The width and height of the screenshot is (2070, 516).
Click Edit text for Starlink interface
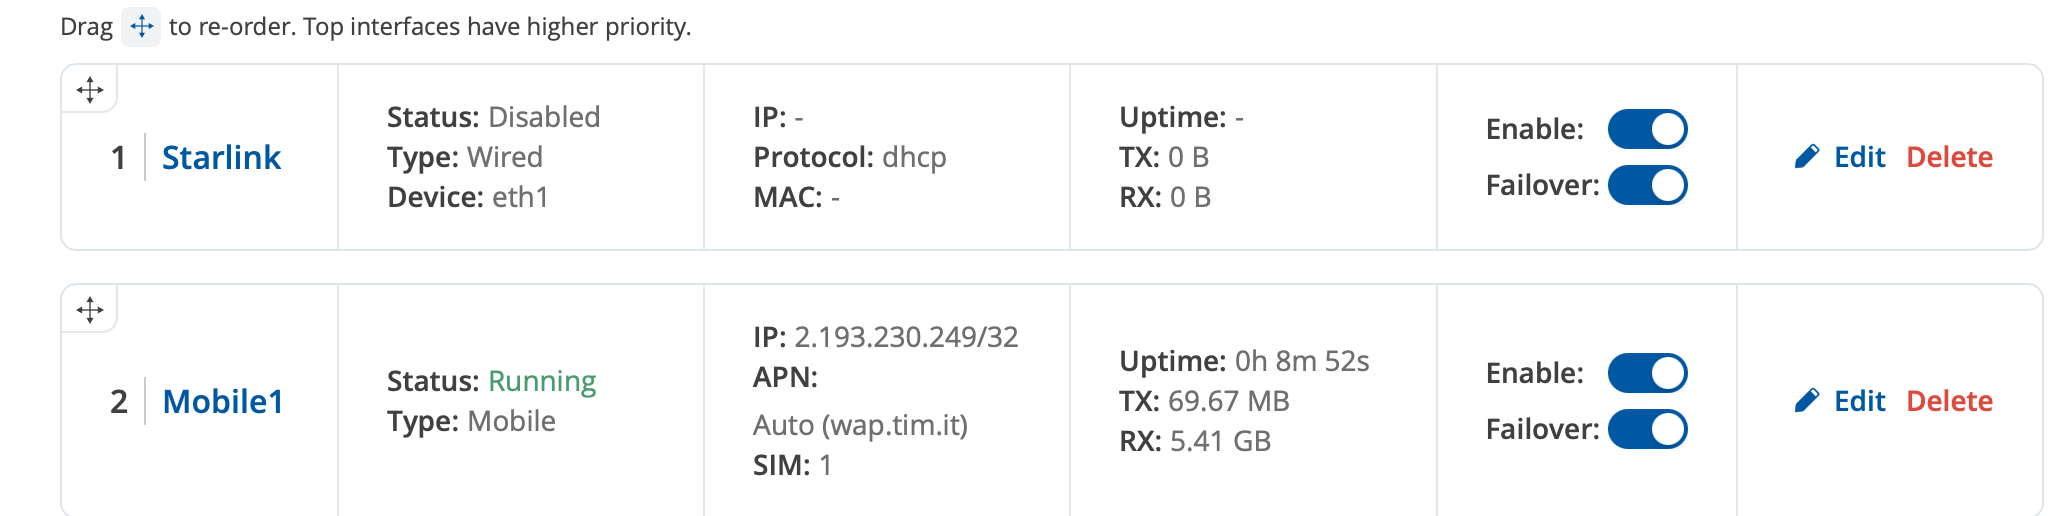click(1860, 157)
